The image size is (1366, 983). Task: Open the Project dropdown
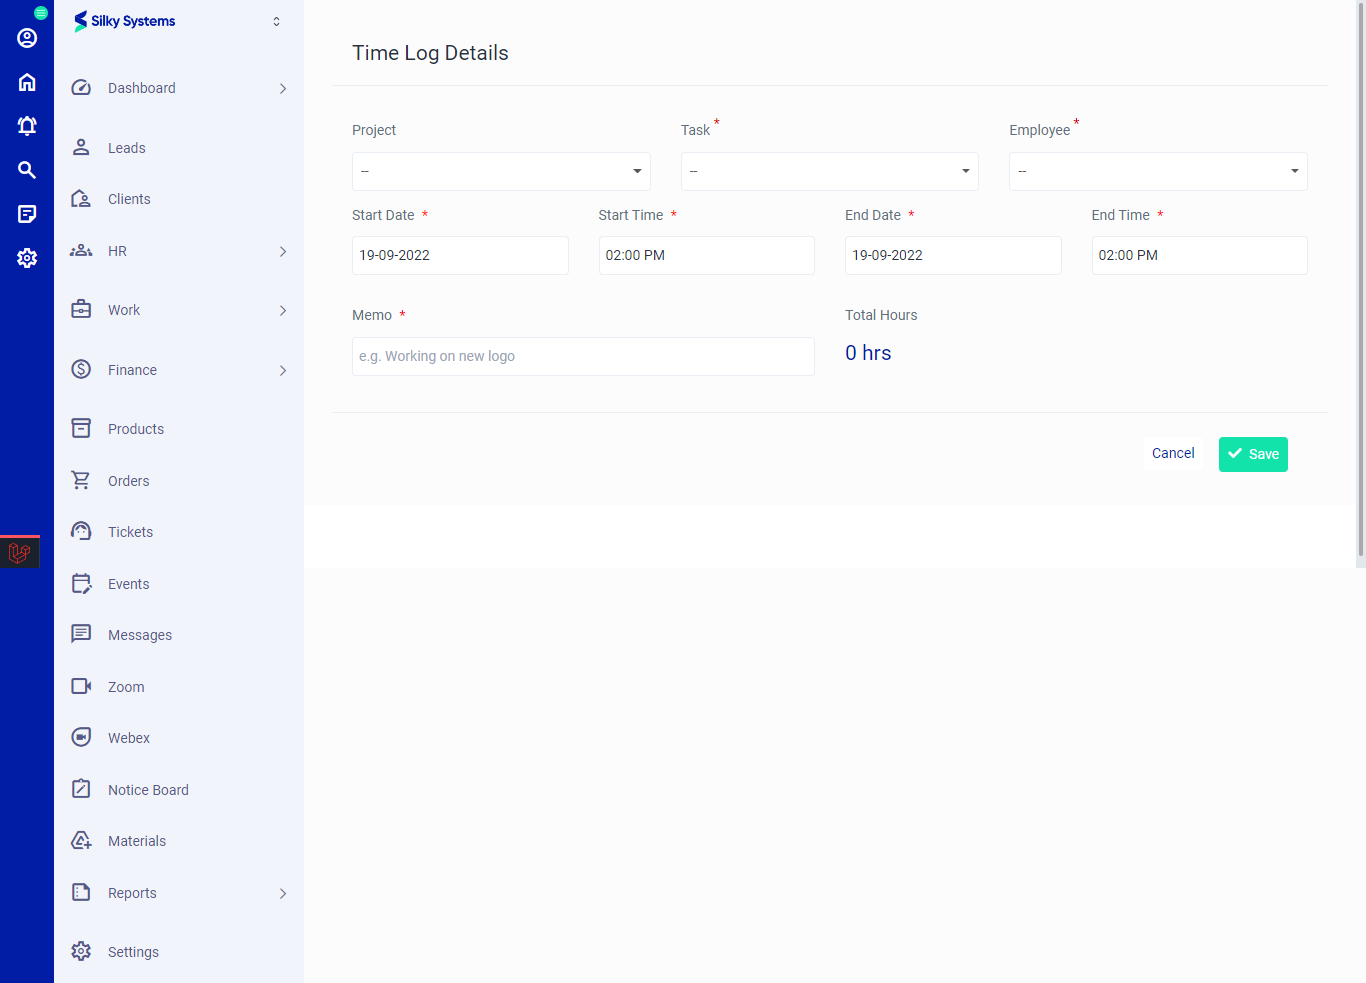[500, 171]
